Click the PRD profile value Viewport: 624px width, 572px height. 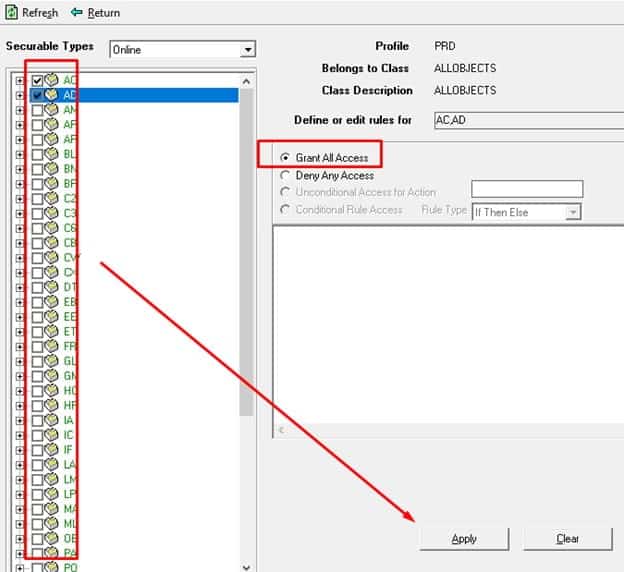tap(445, 46)
